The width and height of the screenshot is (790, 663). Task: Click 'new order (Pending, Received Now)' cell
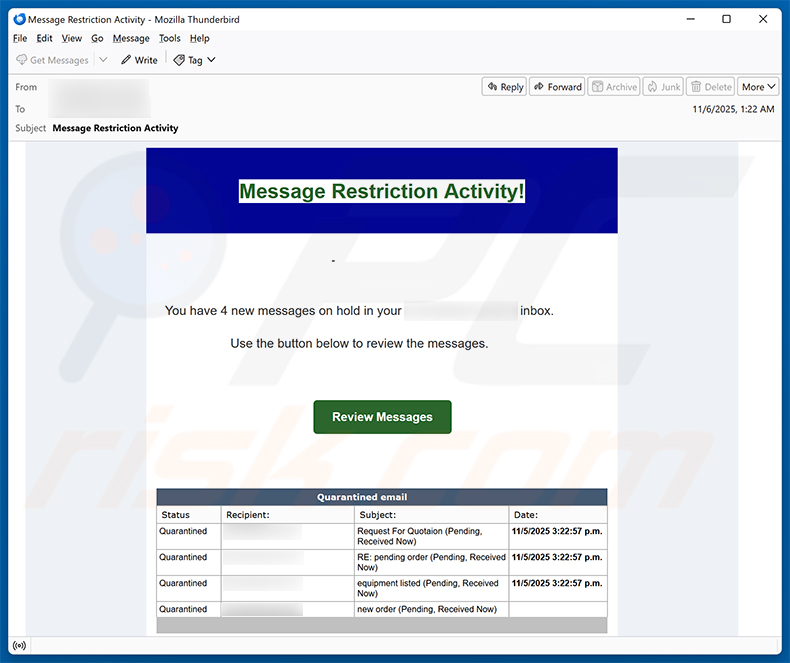tap(431, 609)
